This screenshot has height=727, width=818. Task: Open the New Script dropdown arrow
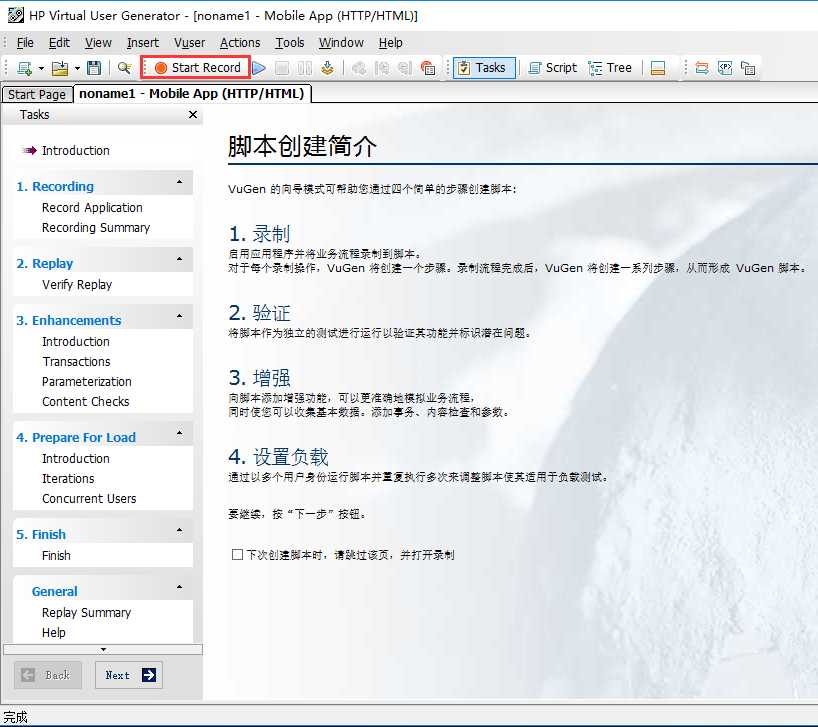tap(41, 68)
